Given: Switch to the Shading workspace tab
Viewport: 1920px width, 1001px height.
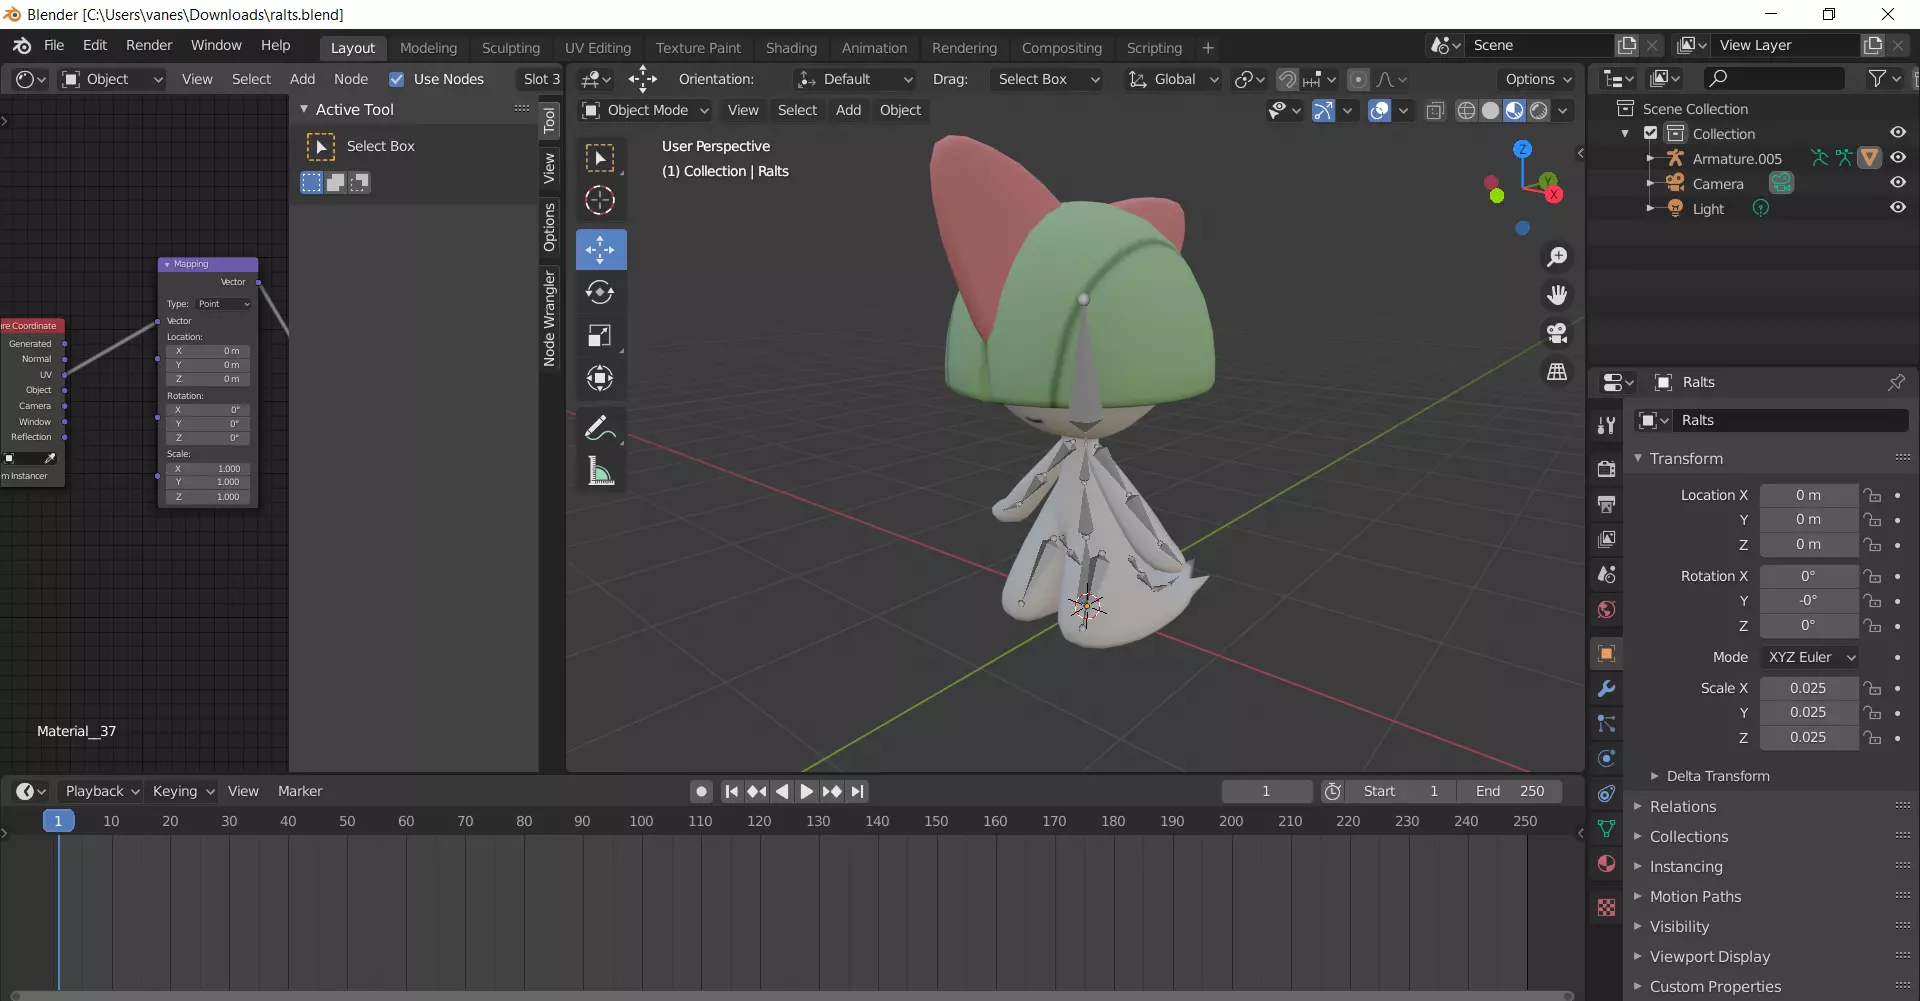Looking at the screenshot, I should click(x=791, y=48).
